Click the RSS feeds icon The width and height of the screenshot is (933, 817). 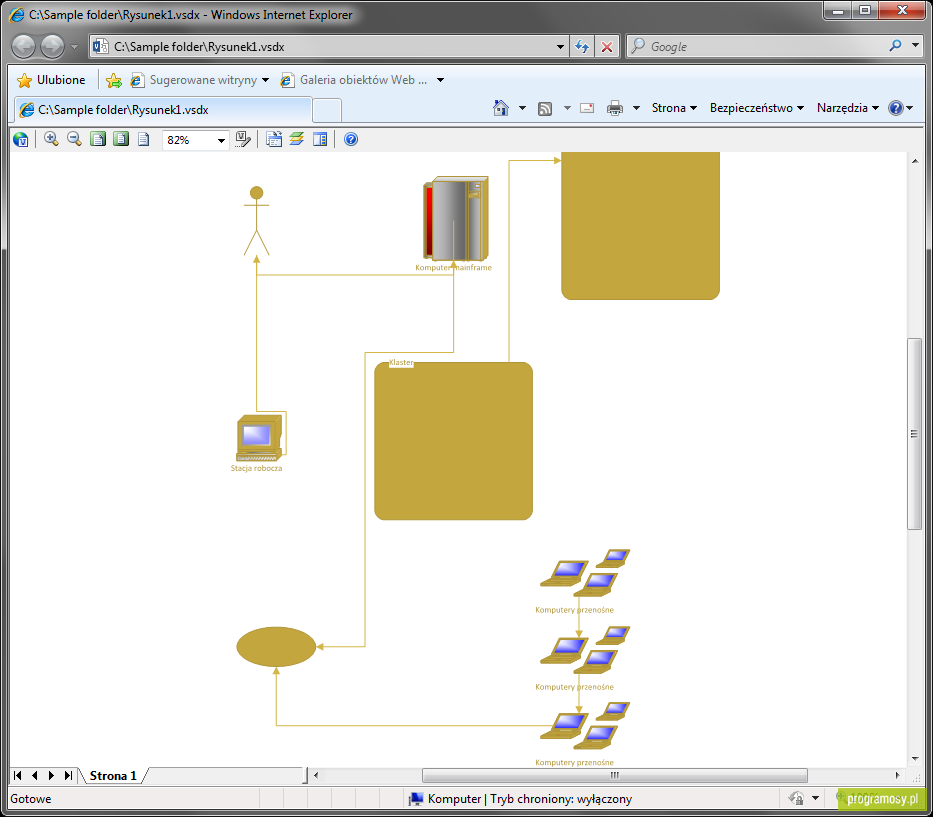click(x=545, y=108)
